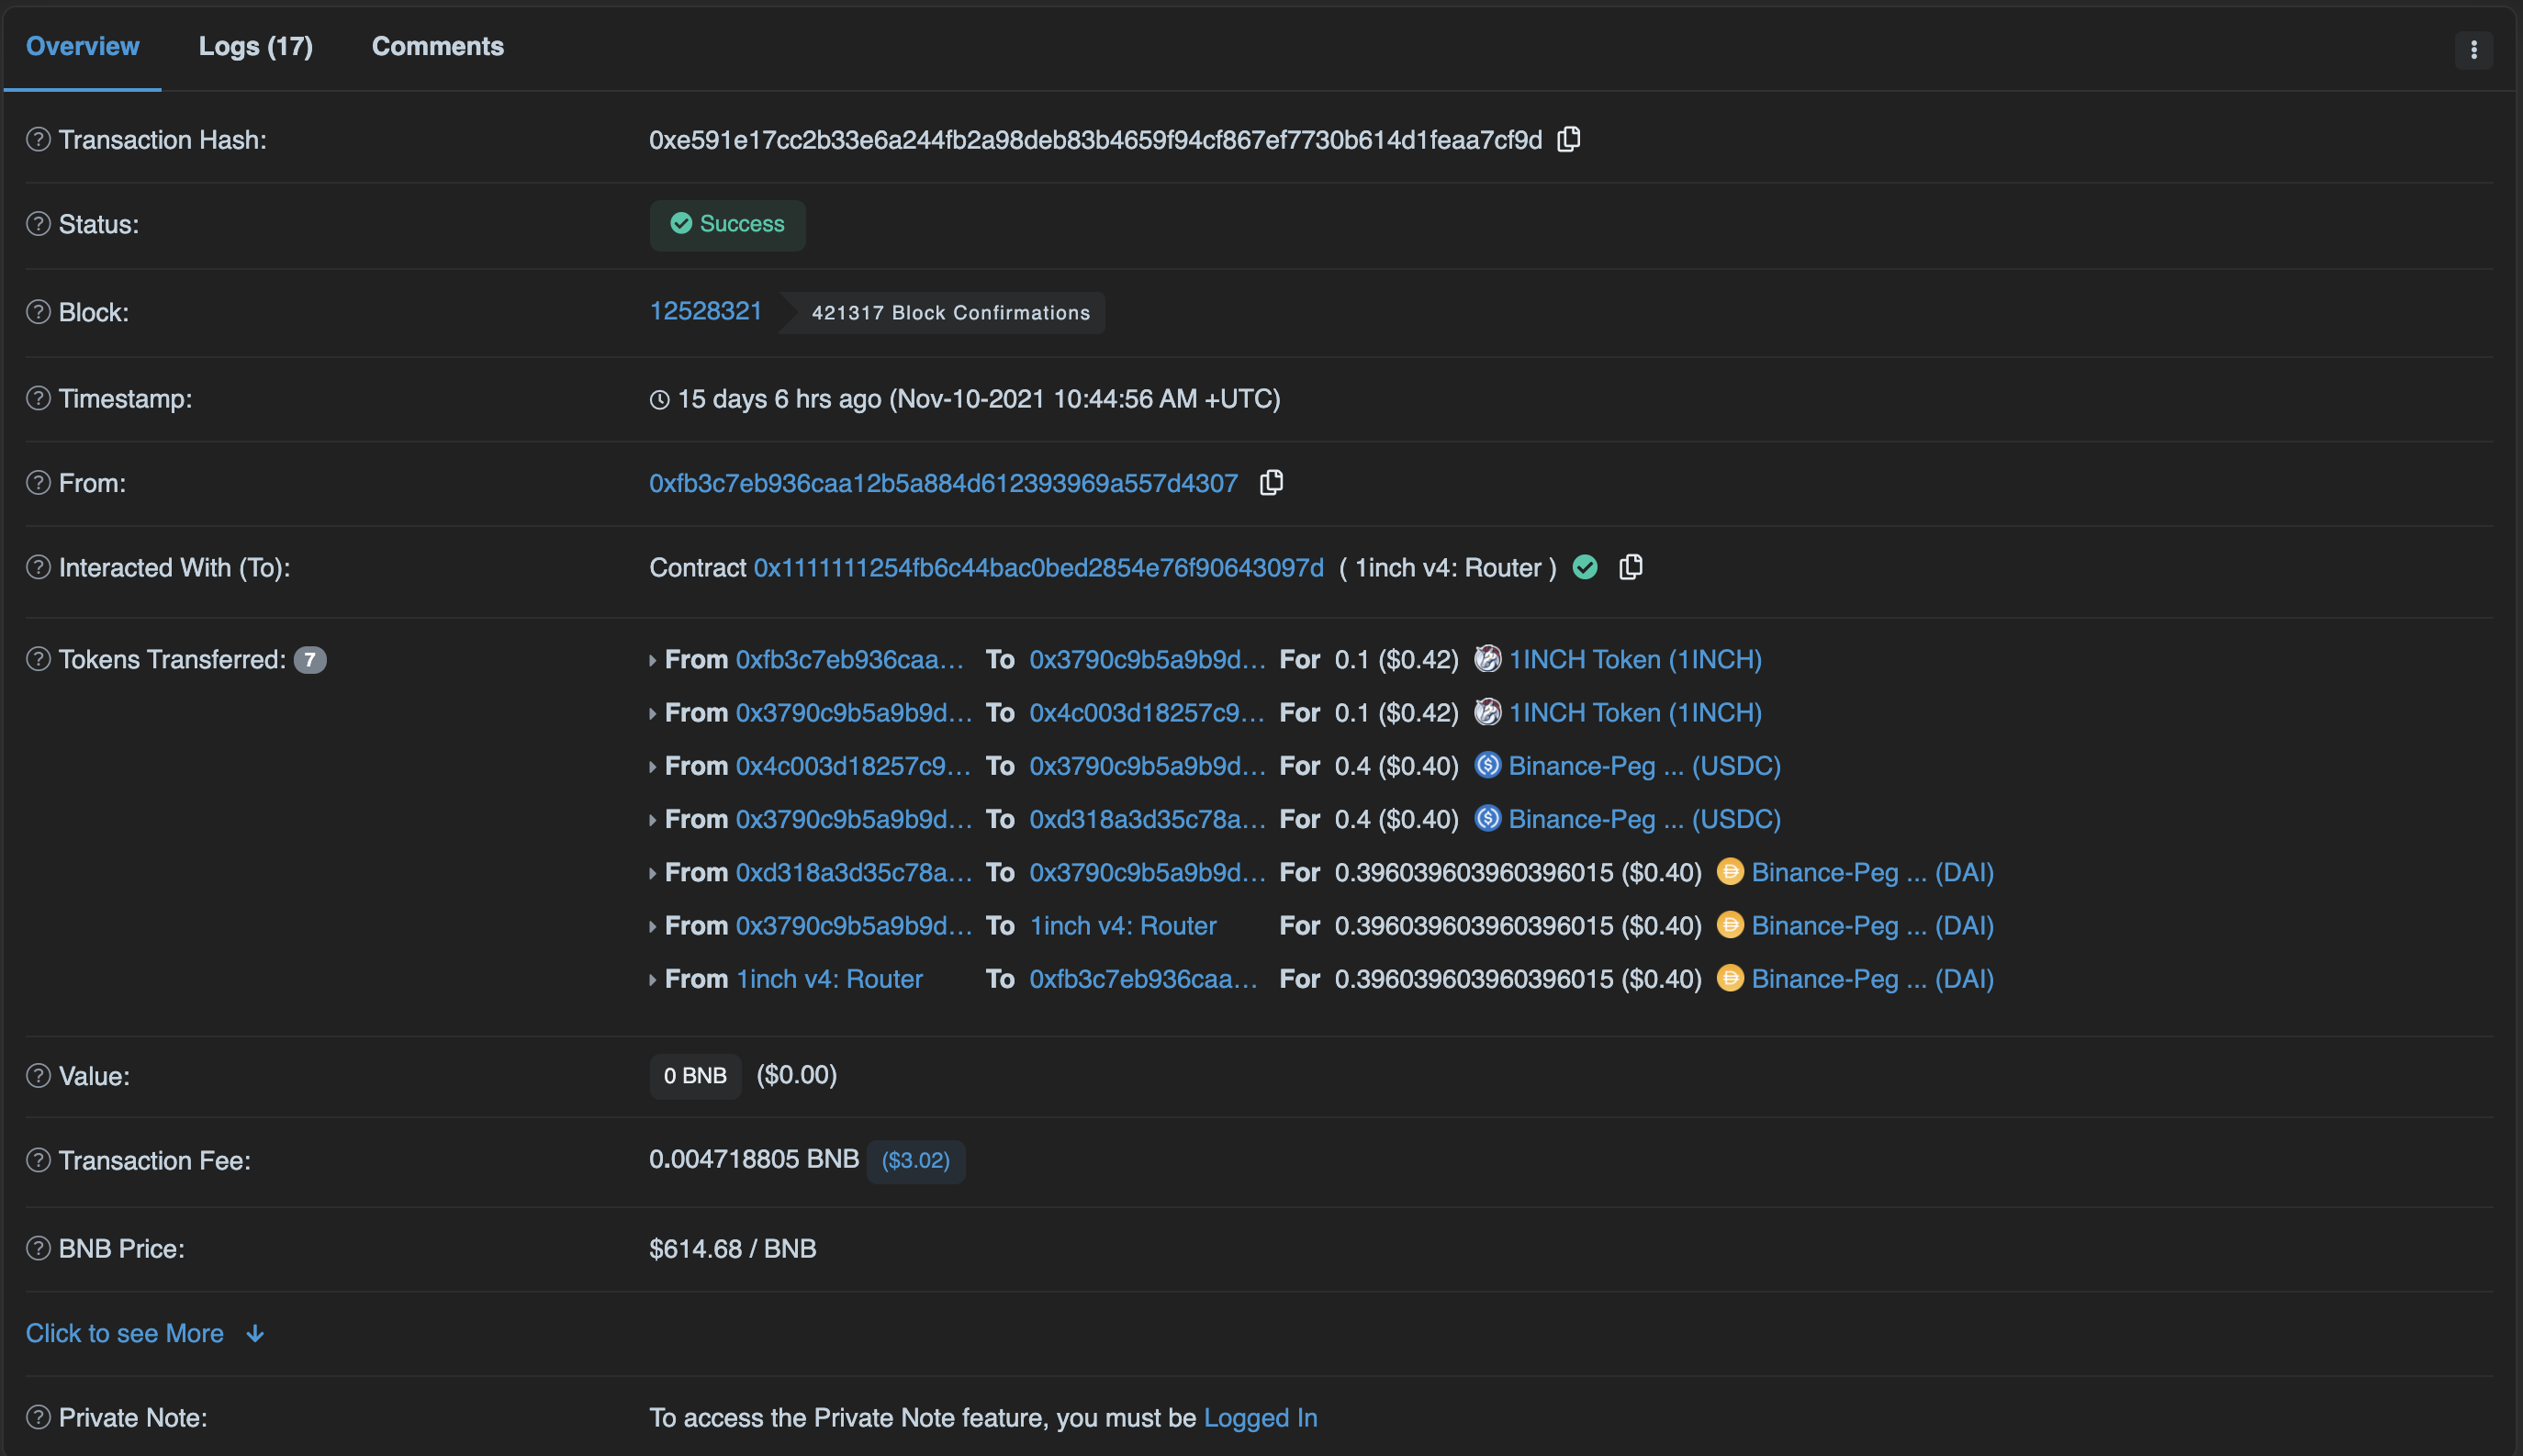This screenshot has width=2523, height=1456.
Task: Click help icon next to Private Note
Action: point(38,1417)
